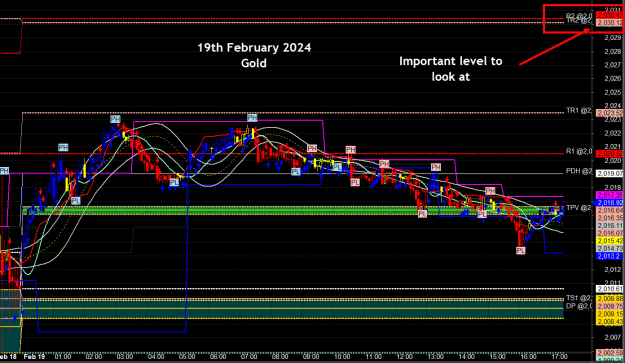The height and width of the screenshot is (363, 625).
Task: Select the 02:00 time axis label
Action: (x=94, y=356)
